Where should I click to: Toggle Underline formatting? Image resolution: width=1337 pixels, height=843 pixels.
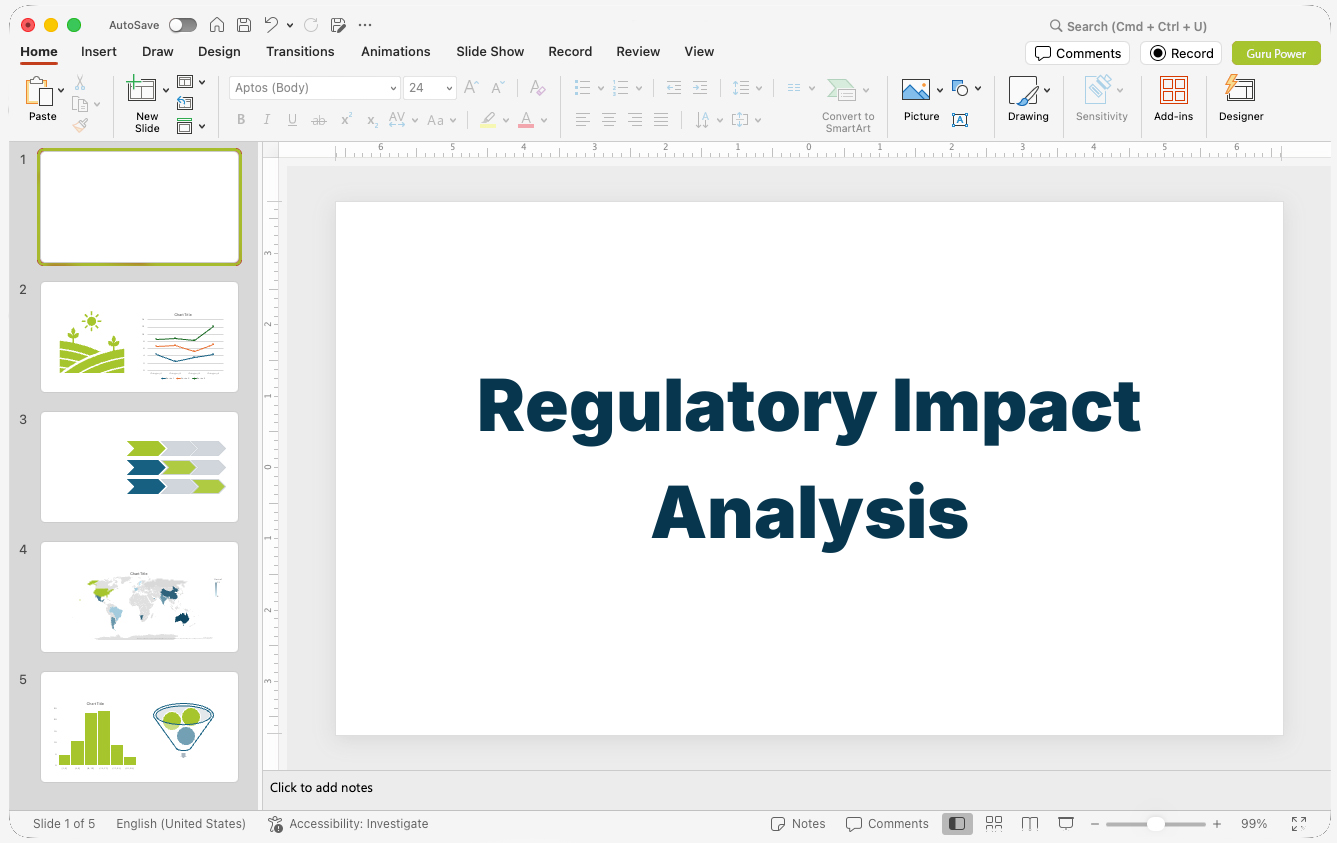click(292, 120)
